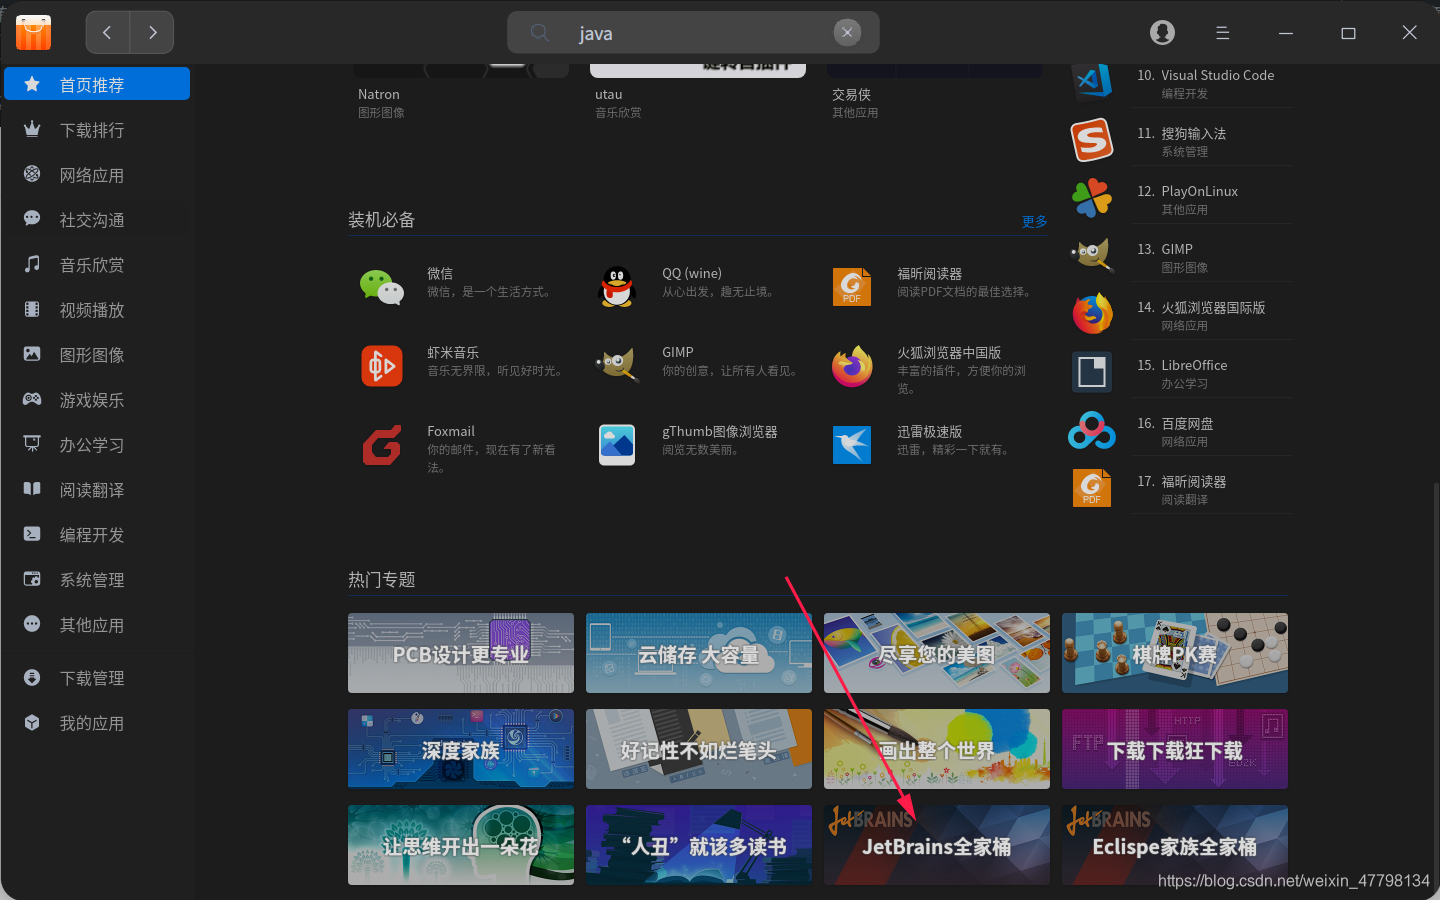Image resolution: width=1440 pixels, height=900 pixels.
Task: Open the 尽享您的美图 topic banner
Action: [x=937, y=653]
